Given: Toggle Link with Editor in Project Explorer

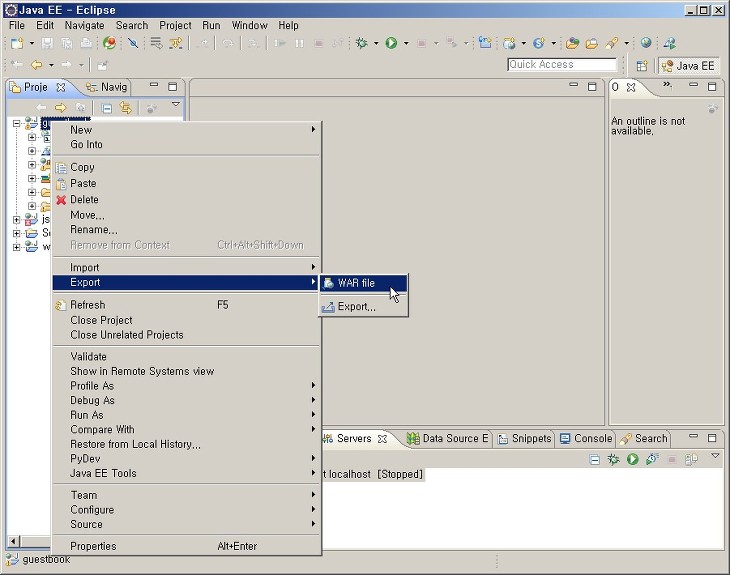Looking at the screenshot, I should pyautogui.click(x=126, y=108).
